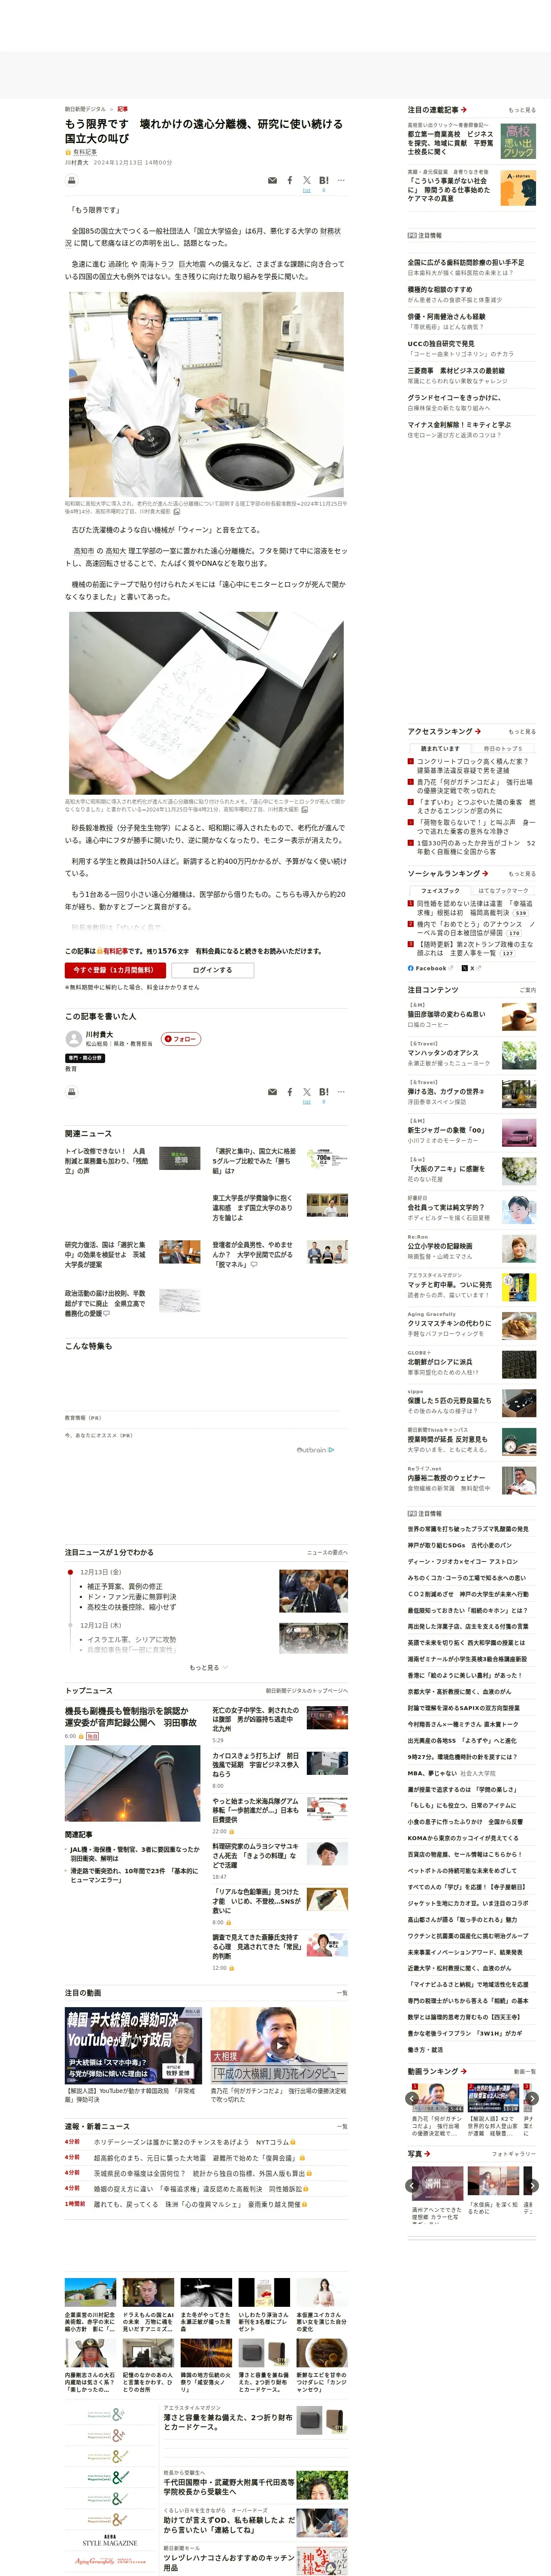Click next arrow on video ranking carousel
551x2576 pixels.
click(x=532, y=2098)
